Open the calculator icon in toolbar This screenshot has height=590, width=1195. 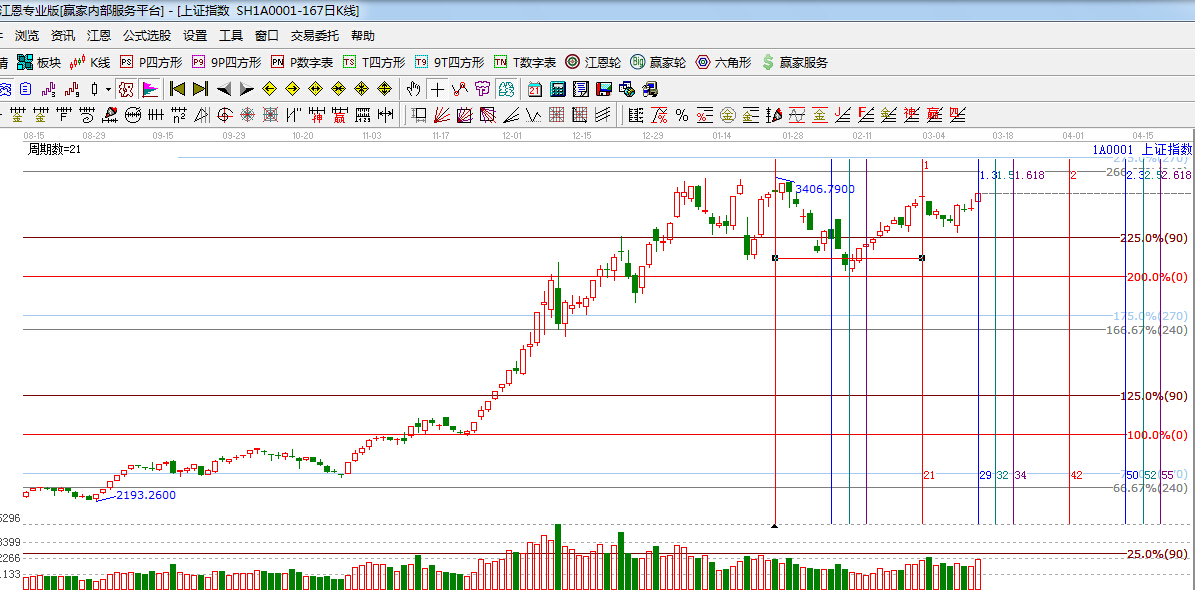(x=558, y=89)
